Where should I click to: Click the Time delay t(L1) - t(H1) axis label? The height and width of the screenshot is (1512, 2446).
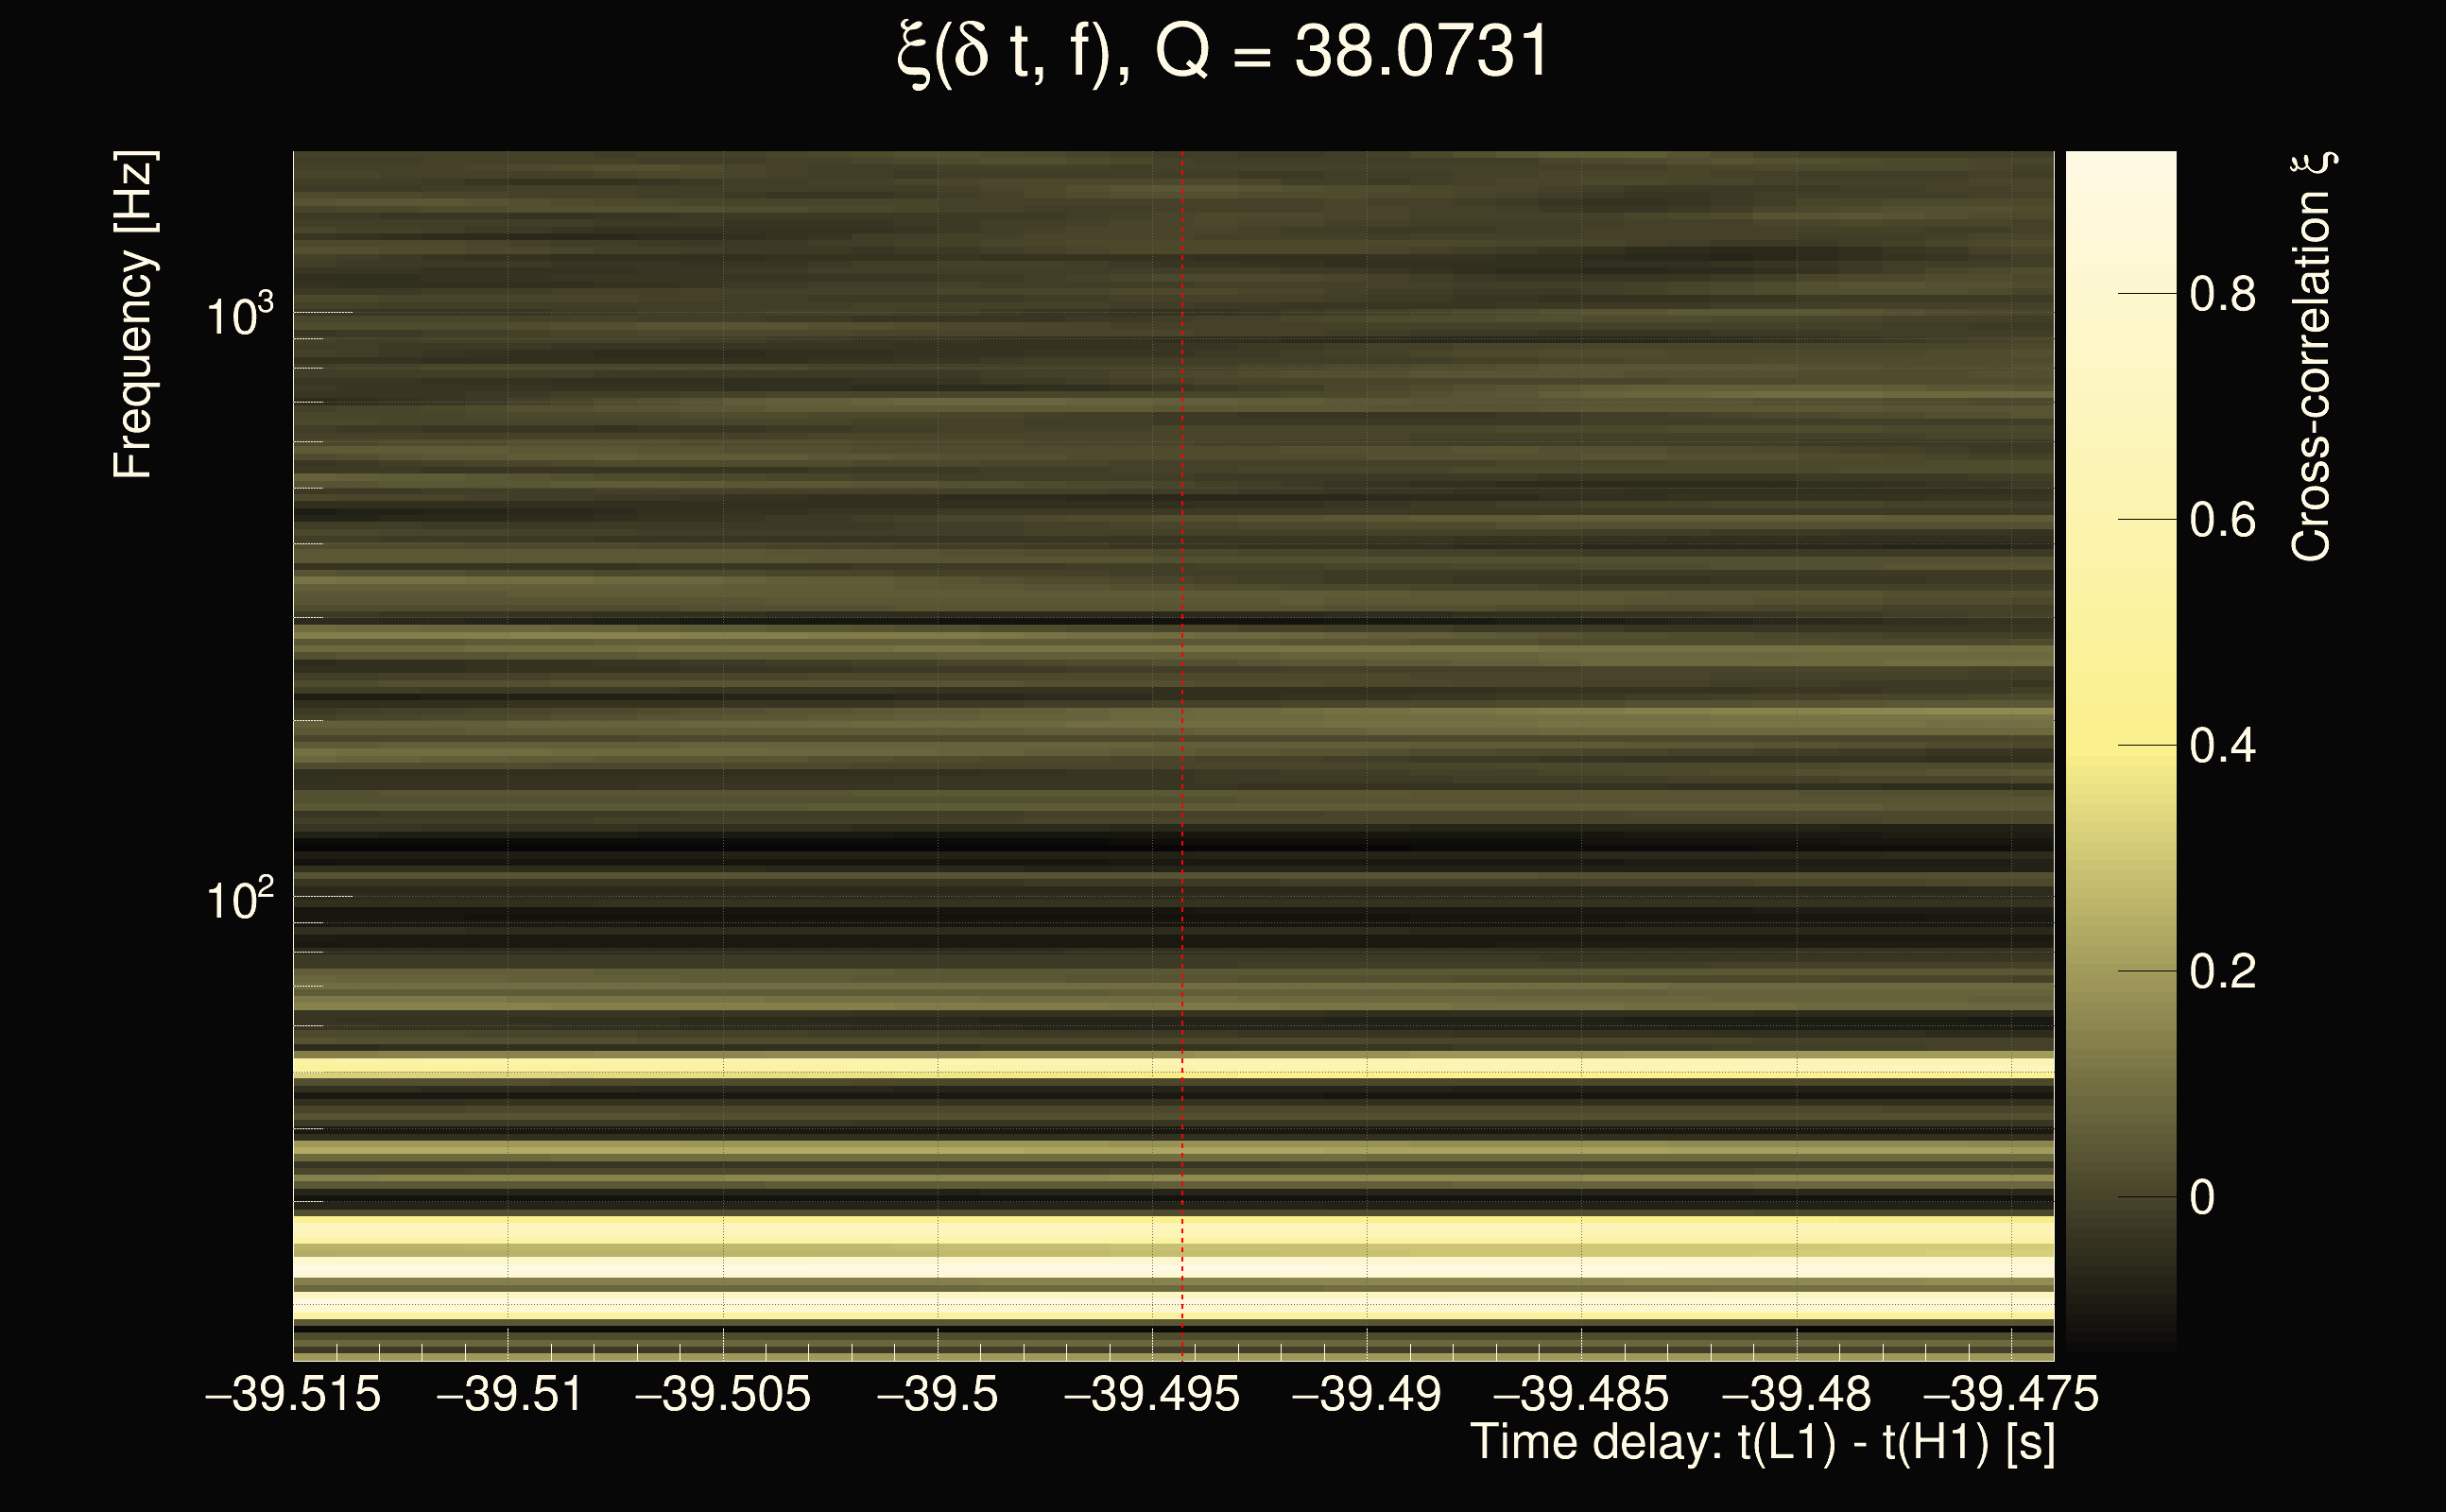pyautogui.click(x=1762, y=1443)
